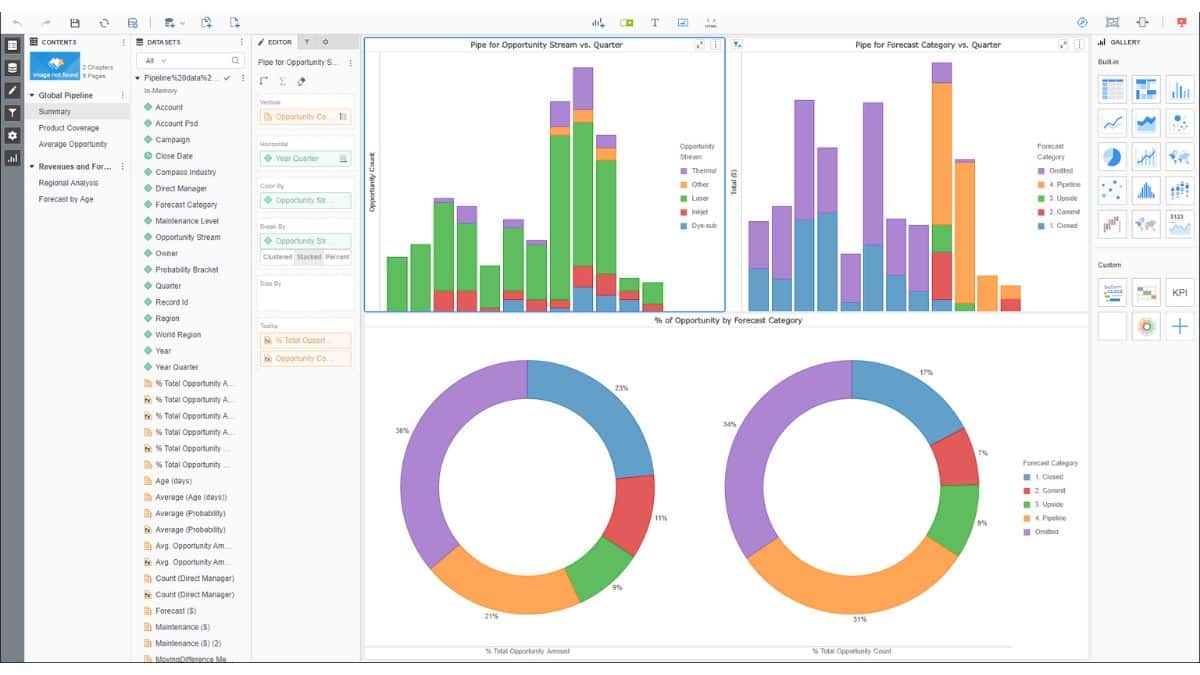Screen dimensions: 1200x675
Task: Click the search icon in Datasets panel
Action: pos(236,61)
